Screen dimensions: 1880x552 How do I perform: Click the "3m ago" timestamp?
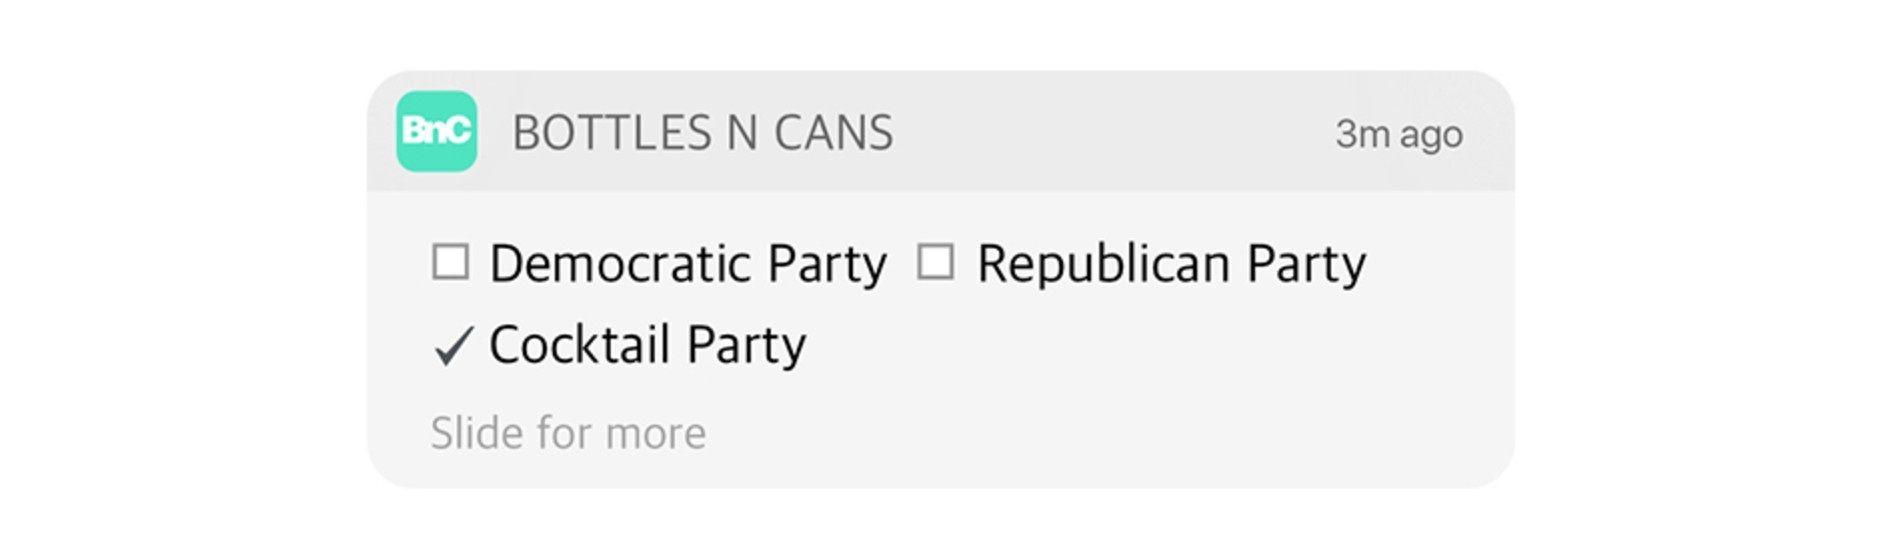(x=1398, y=134)
